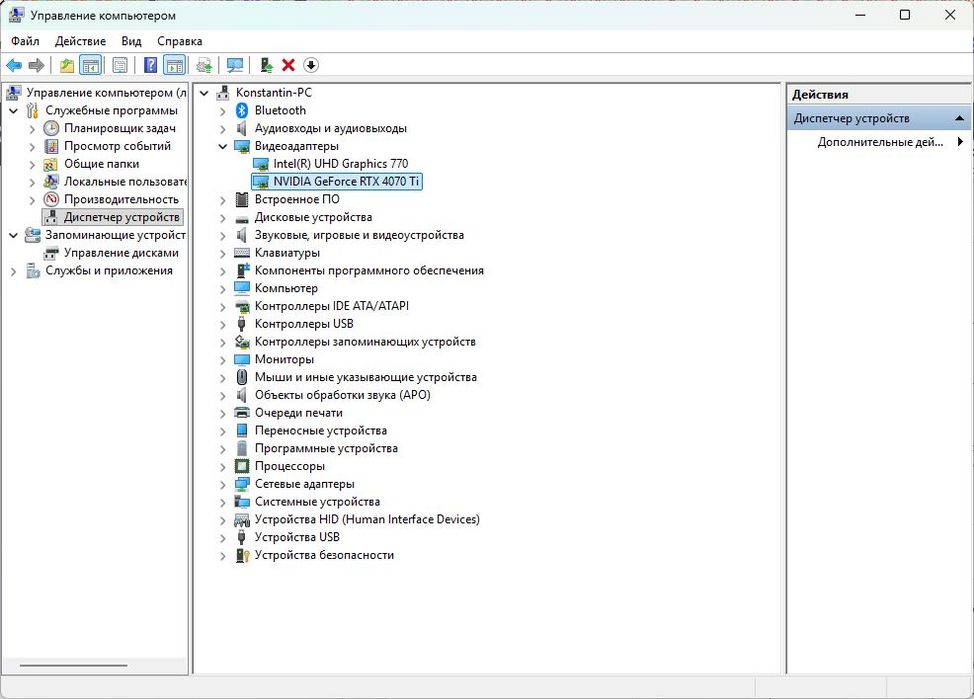This screenshot has width=974, height=699.
Task: Click the Update driver toolbar icon
Action: pos(204,65)
